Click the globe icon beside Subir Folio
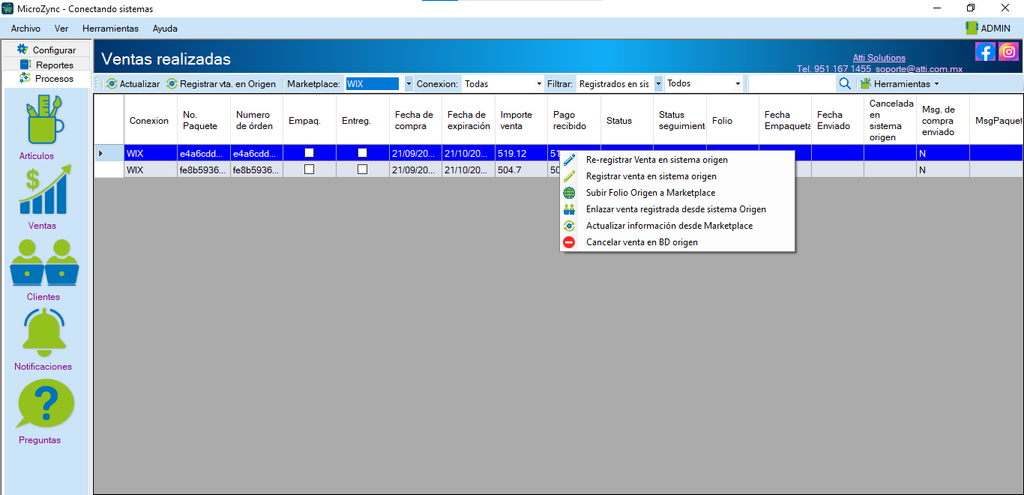Viewport: 1024px width, 495px height. [x=569, y=193]
